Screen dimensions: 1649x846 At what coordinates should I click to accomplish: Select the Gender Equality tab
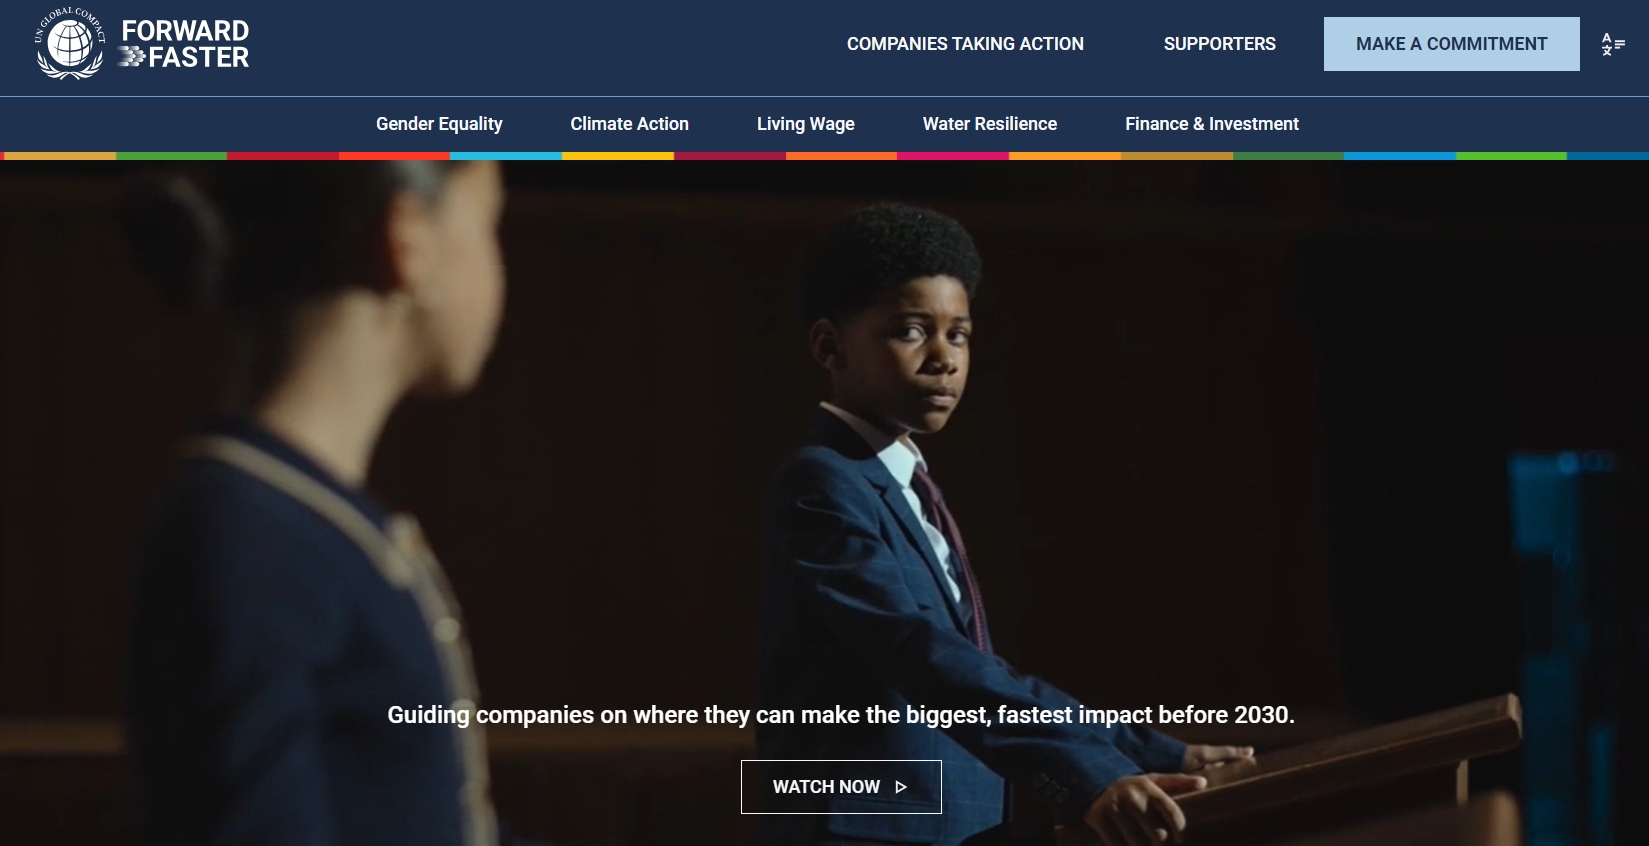click(439, 124)
